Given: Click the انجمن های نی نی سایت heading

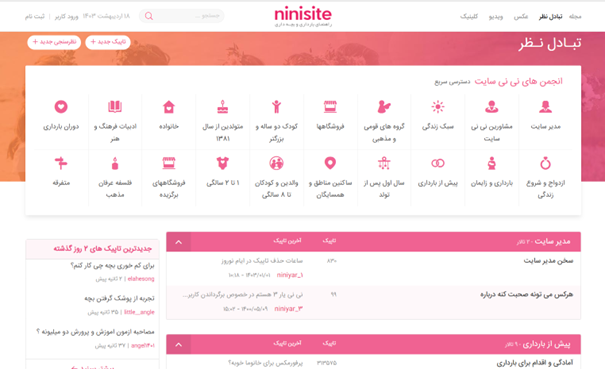Looking at the screenshot, I should 518,81.
